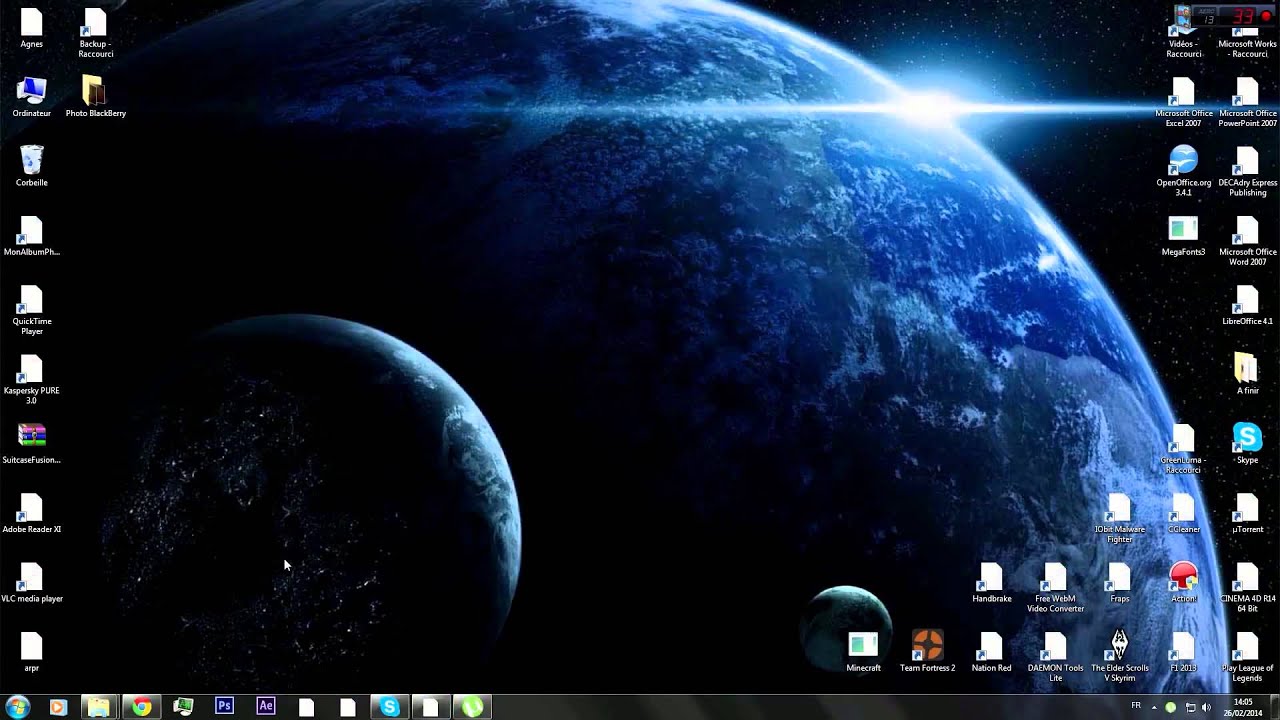Select DECAdry Express Publishing shortcut
This screenshot has width=1280, height=720.
point(1247,172)
